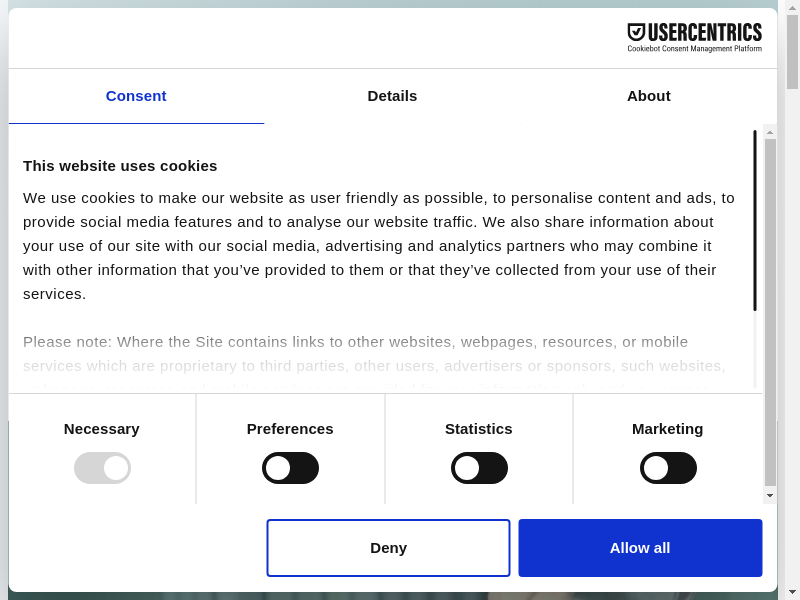The width and height of the screenshot is (800, 600).
Task: Enable the Marketing cookies switch
Action: (x=668, y=468)
